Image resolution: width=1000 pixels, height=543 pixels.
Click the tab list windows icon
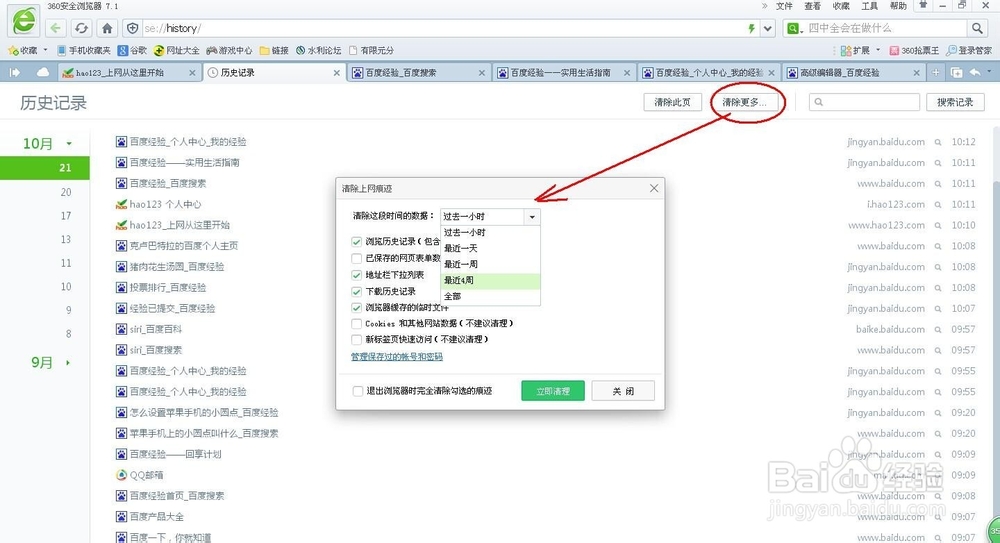pos(956,73)
